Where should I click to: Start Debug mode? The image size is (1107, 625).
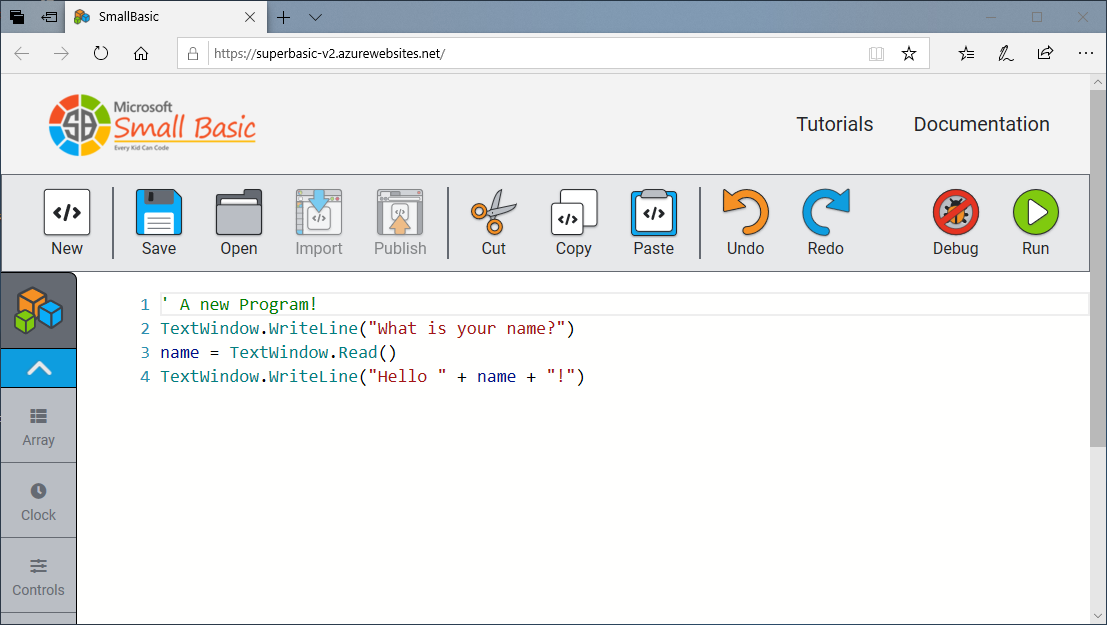tap(955, 222)
